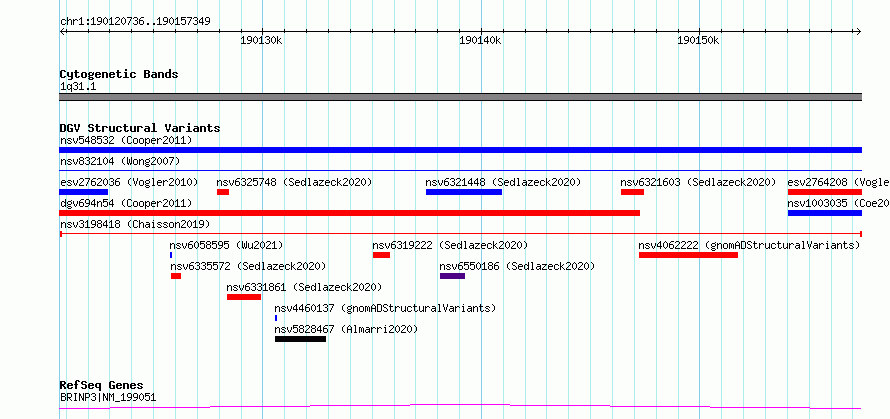Select the dgv694n54 (Cooper2011) long red bar
Viewport: 890px width, 419px height.
coord(350,213)
